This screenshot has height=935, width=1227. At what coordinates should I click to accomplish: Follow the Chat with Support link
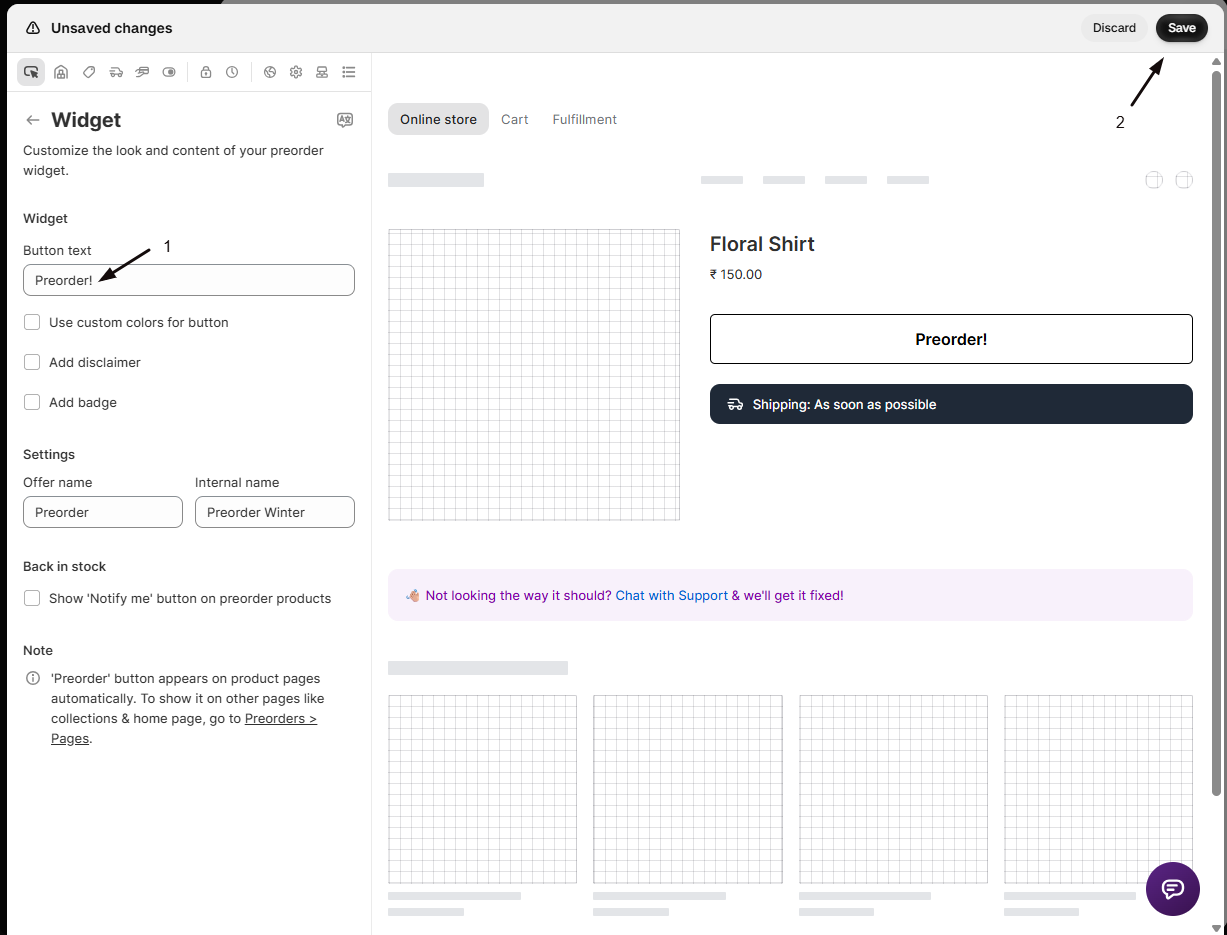(x=672, y=595)
